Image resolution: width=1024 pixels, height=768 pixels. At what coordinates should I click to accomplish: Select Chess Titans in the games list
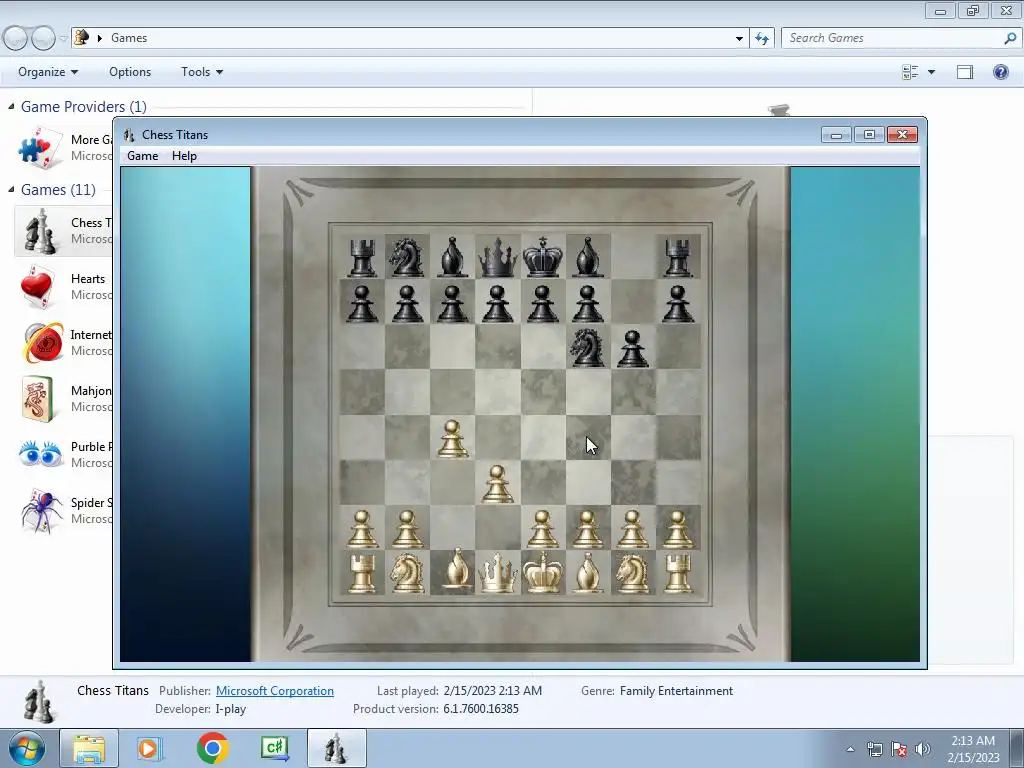(63, 231)
